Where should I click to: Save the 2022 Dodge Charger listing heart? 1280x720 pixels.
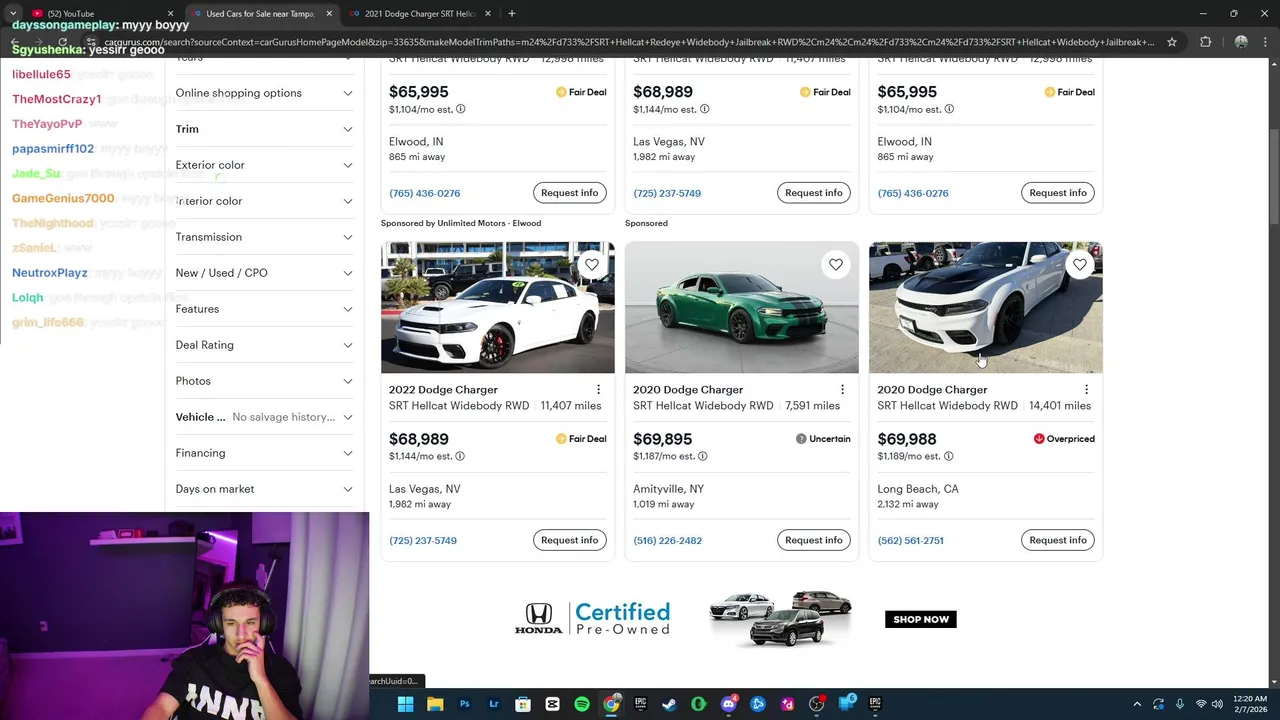[x=592, y=265]
